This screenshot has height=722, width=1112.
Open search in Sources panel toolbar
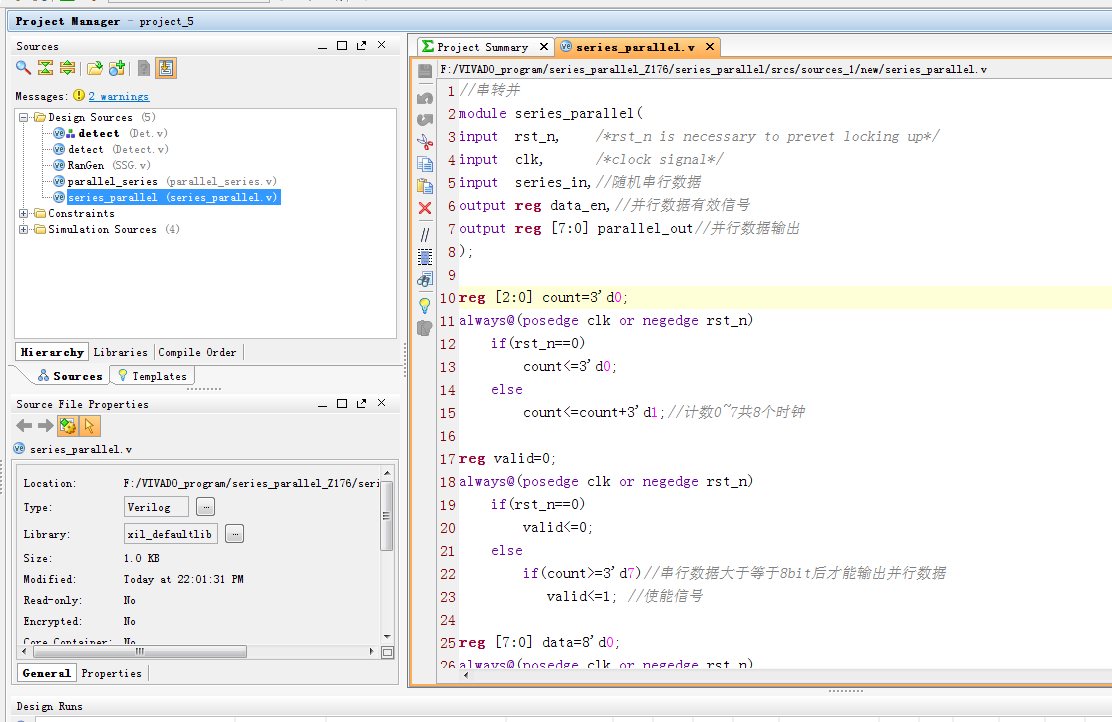23,68
